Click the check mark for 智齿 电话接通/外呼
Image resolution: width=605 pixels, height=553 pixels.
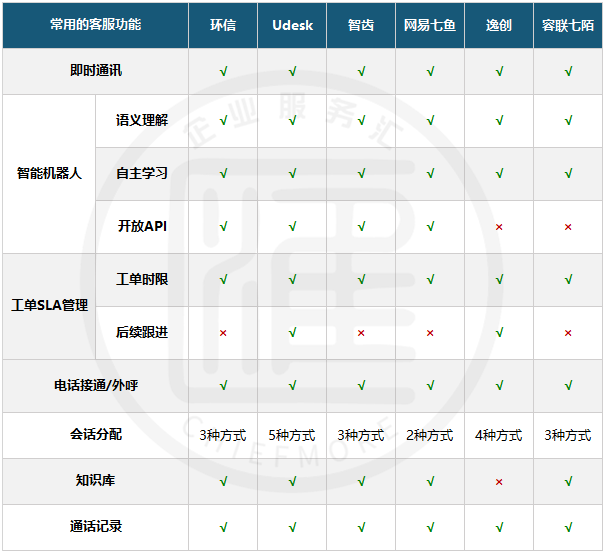click(361, 385)
